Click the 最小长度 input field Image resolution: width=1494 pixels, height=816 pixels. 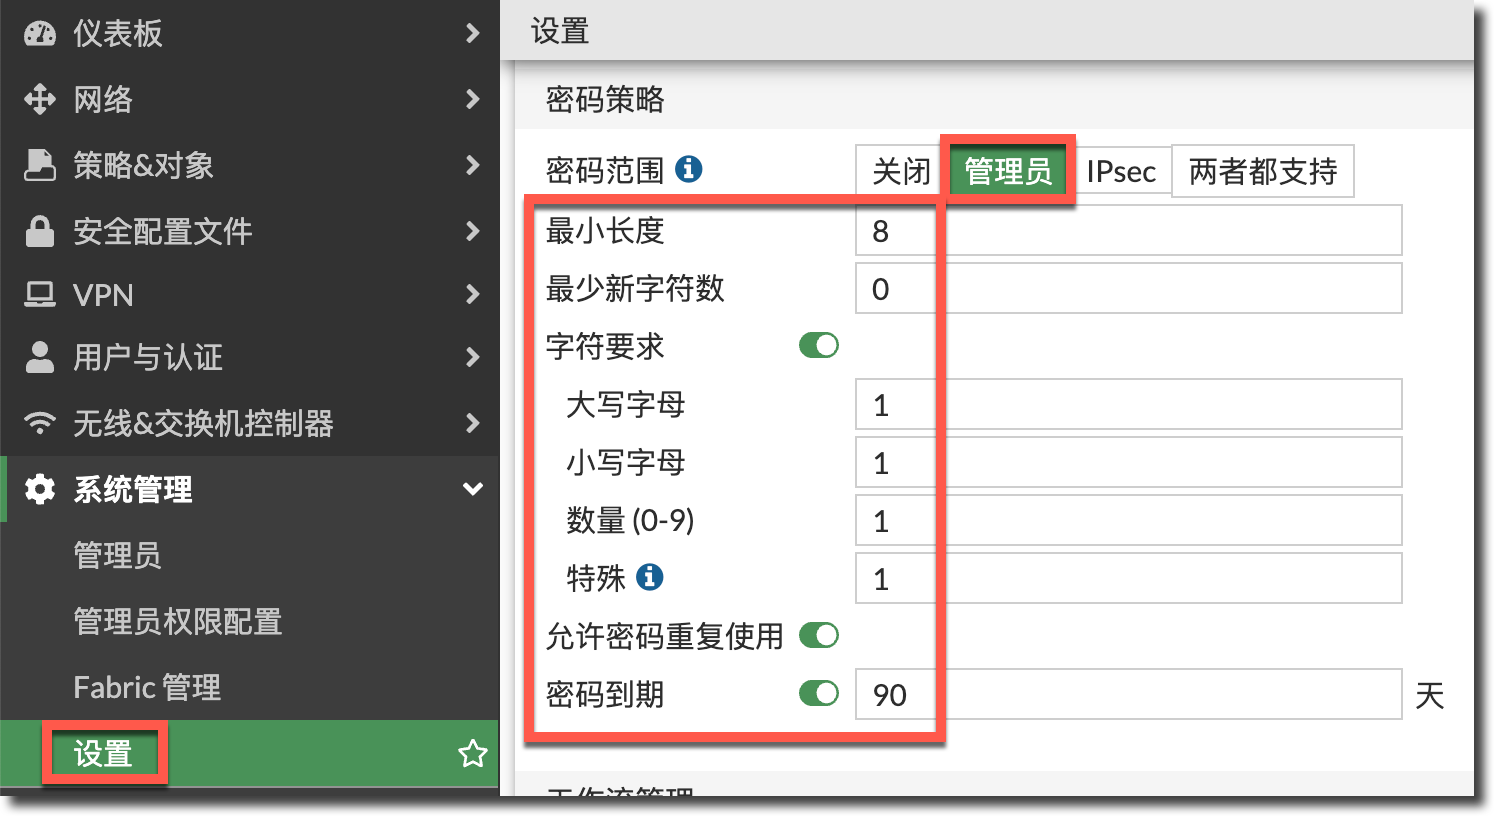[1128, 231]
